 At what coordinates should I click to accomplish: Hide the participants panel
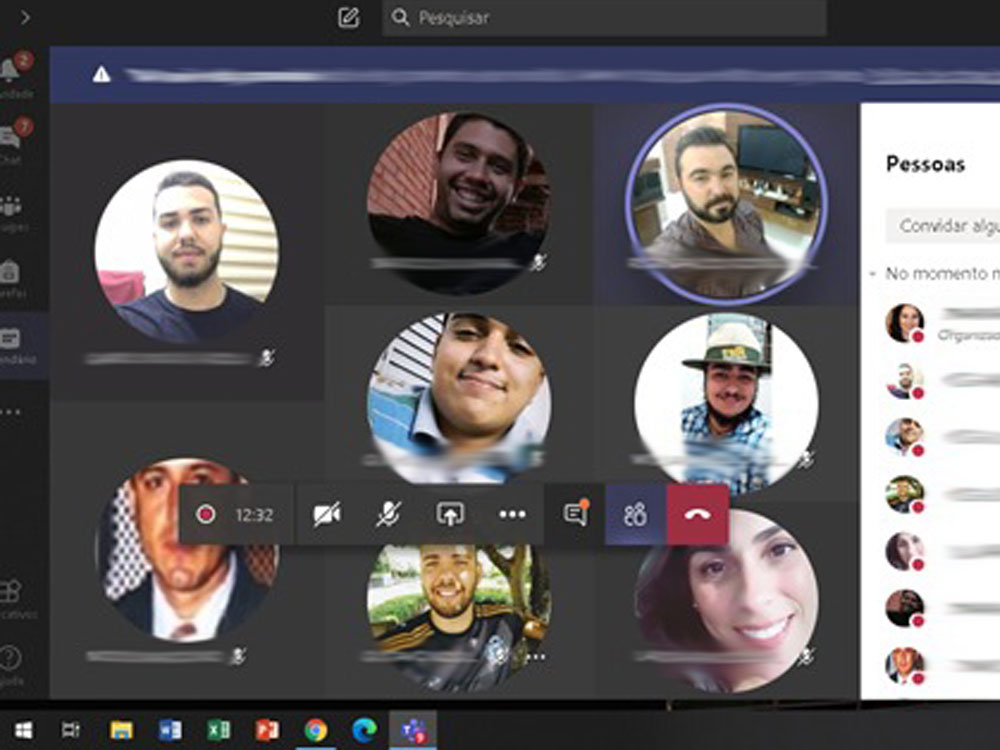click(x=635, y=514)
